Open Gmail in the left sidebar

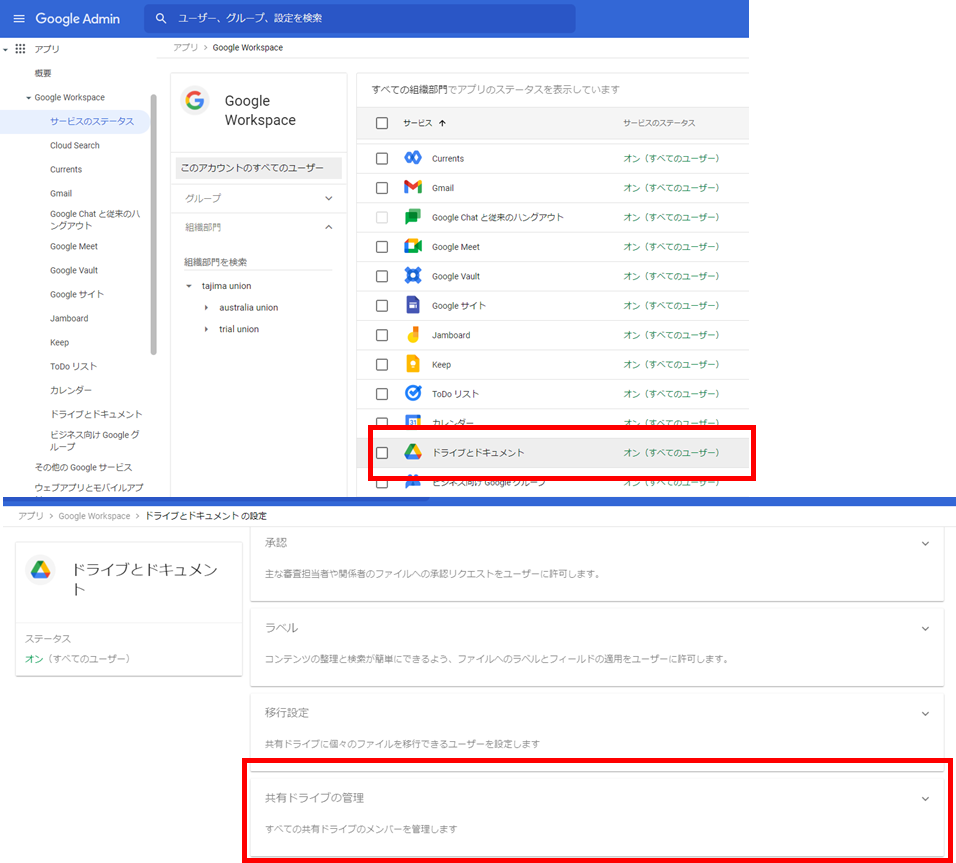(61, 193)
